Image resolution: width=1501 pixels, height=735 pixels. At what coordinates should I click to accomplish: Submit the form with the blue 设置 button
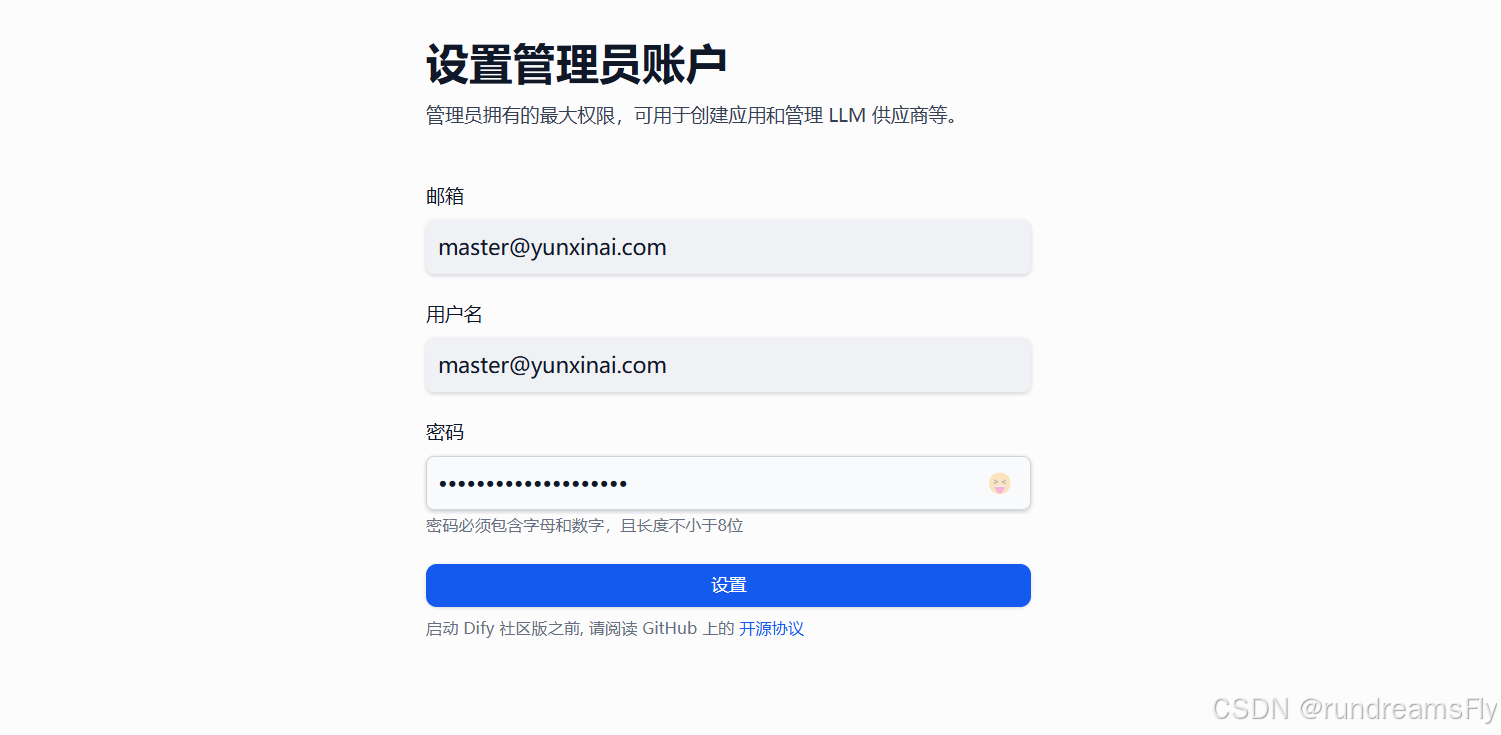point(728,585)
